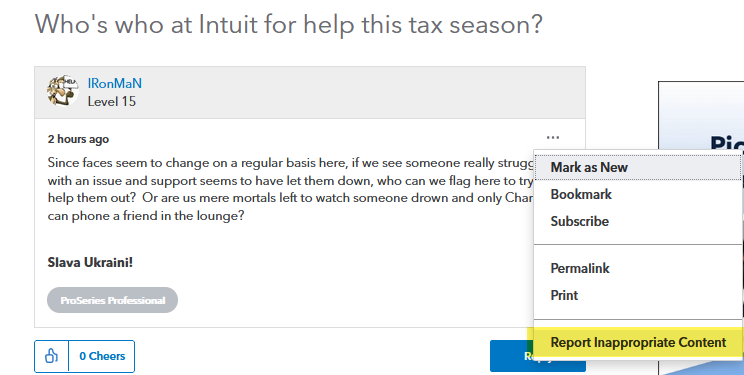Click Report Inappropriate Content
The height and width of the screenshot is (375, 744).
point(638,342)
